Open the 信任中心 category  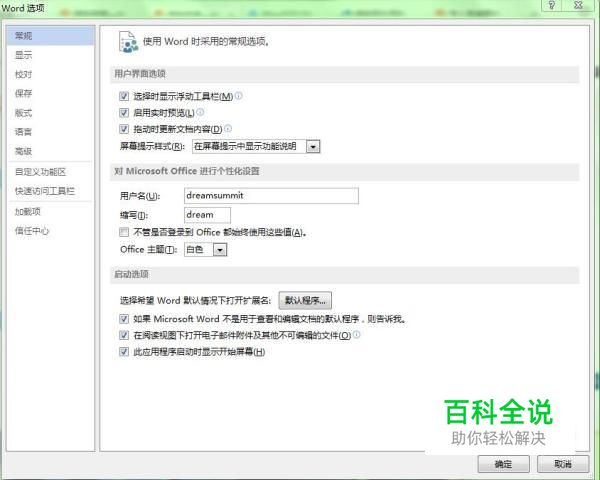(32, 231)
